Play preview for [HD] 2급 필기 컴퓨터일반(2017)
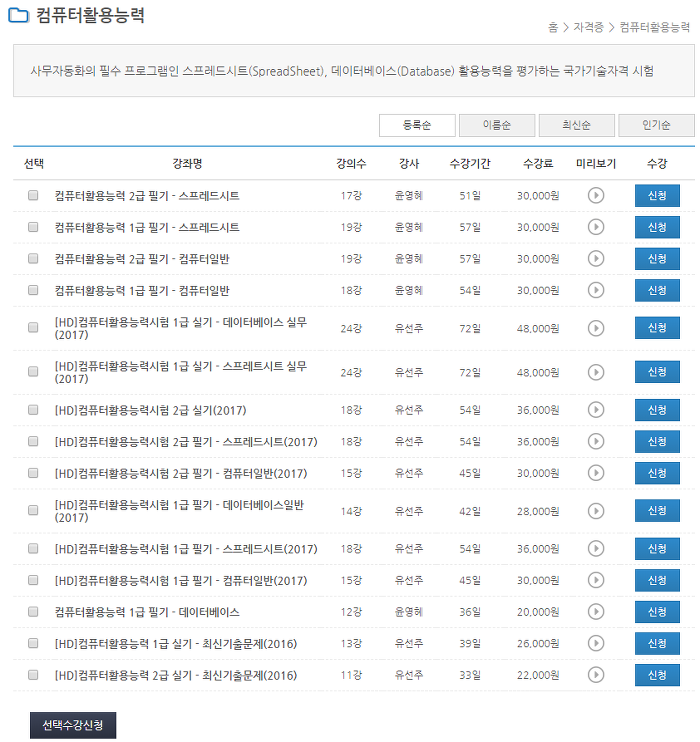This screenshot has height=742, width=700. coord(595,473)
